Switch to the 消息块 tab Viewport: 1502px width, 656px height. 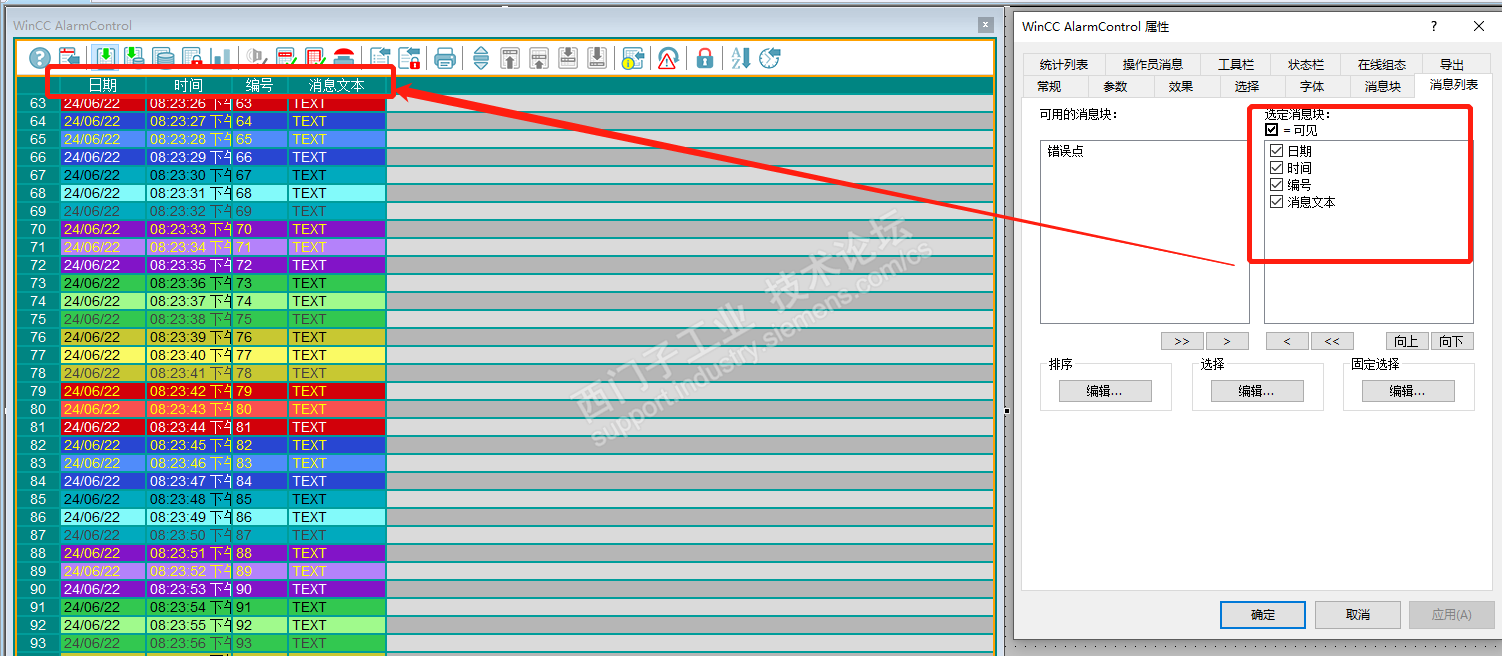click(x=1383, y=87)
